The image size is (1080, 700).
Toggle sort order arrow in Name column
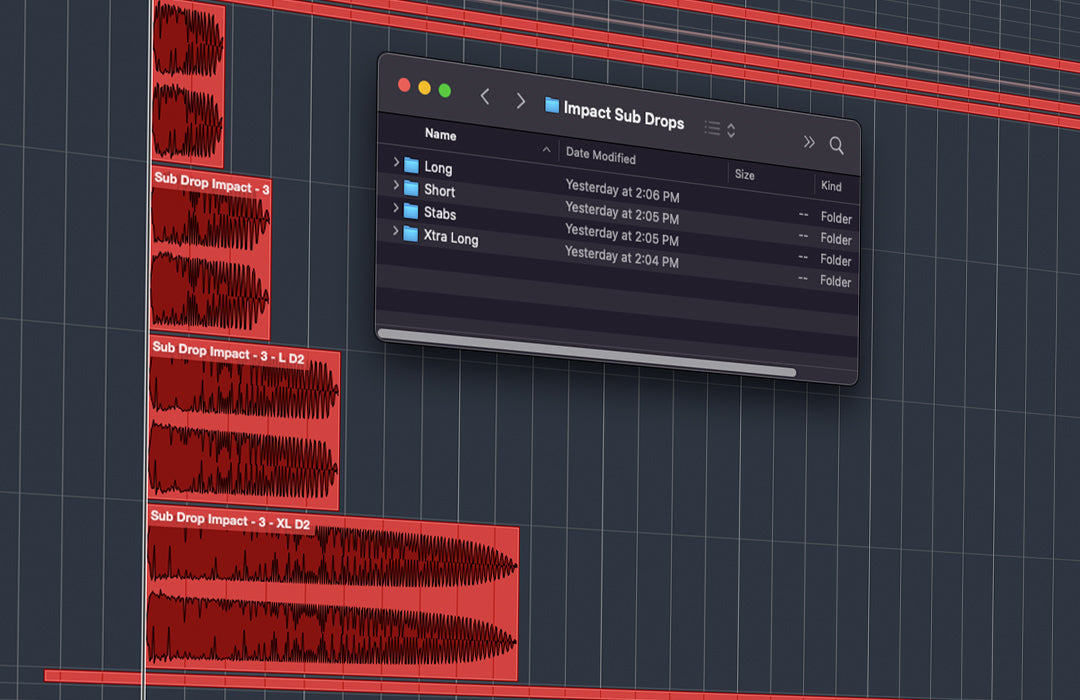546,150
